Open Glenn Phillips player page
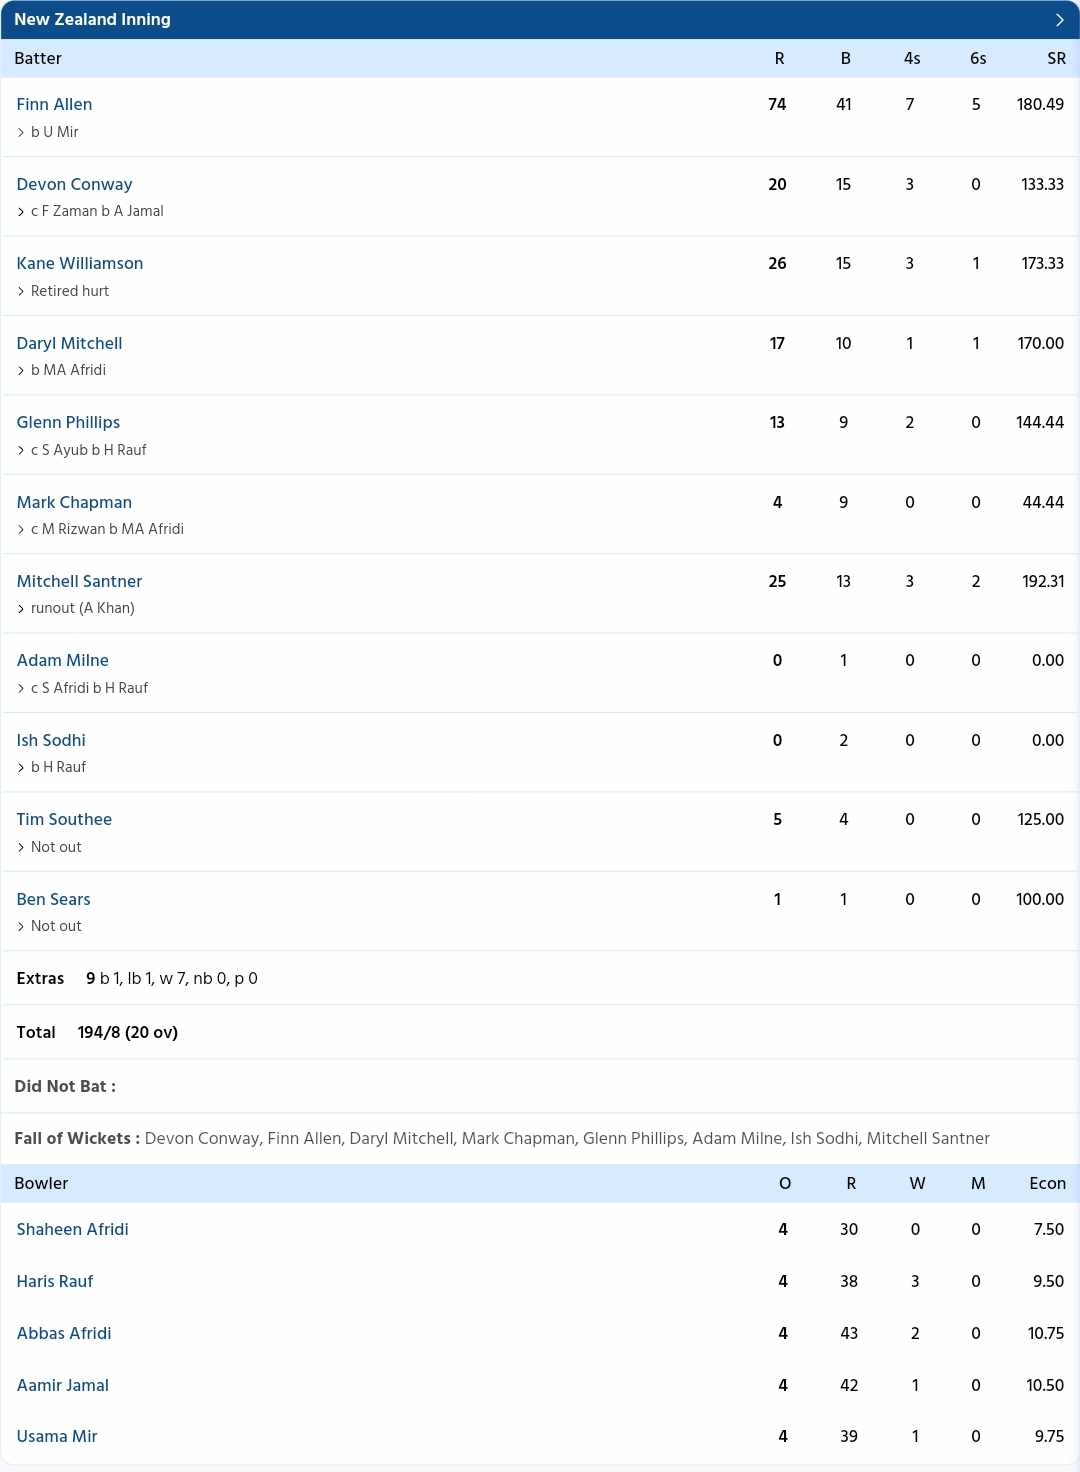Image resolution: width=1080 pixels, height=1472 pixels. [68, 422]
